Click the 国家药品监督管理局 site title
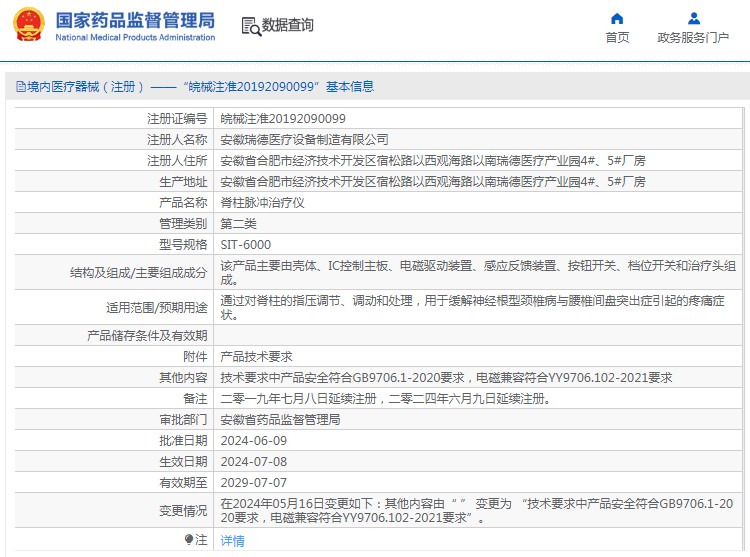The height and width of the screenshot is (557, 750). point(134,19)
